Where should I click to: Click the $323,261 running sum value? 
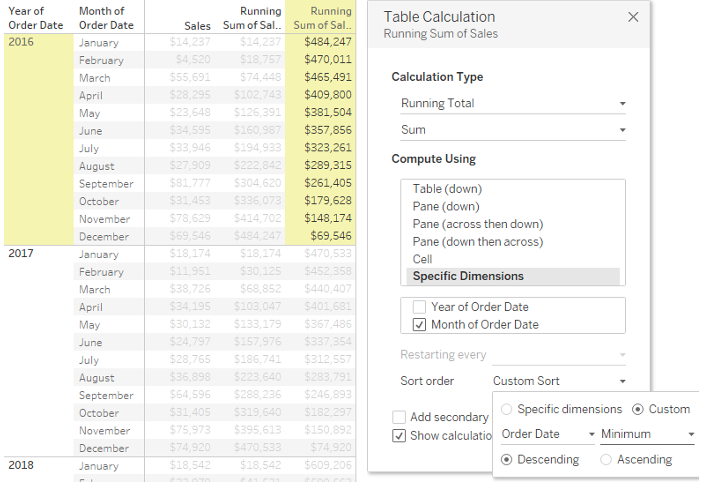click(328, 148)
